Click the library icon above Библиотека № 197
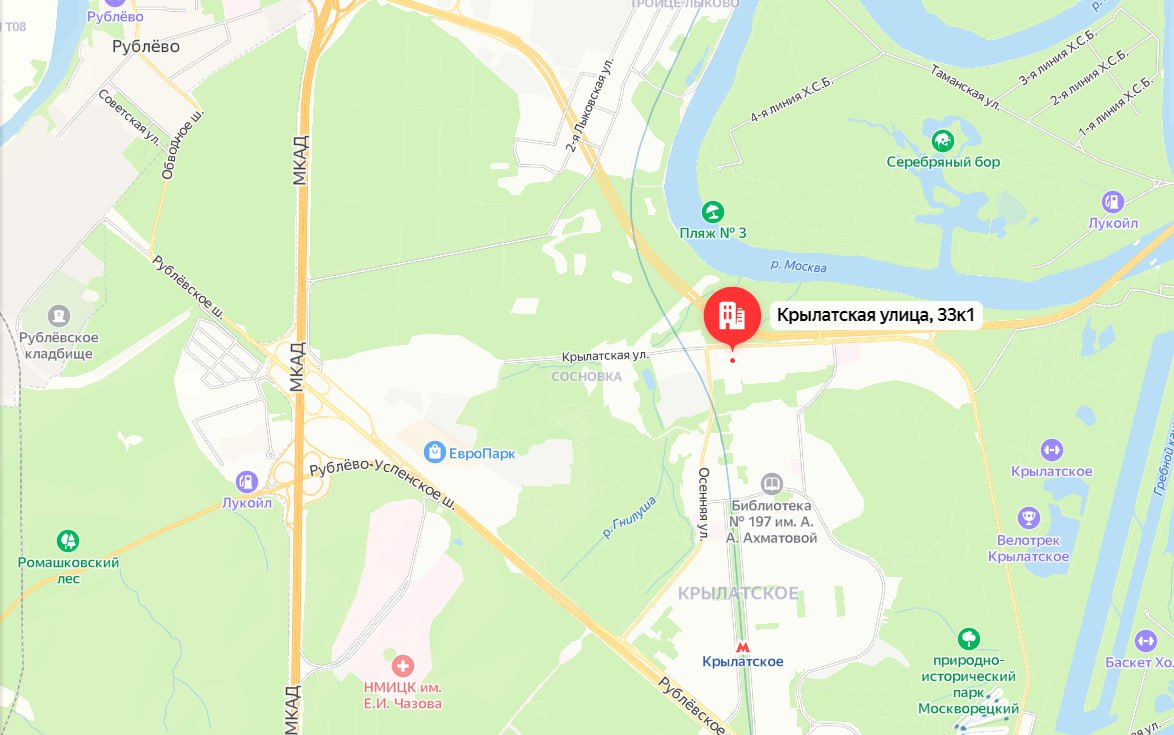Image resolution: width=1174 pixels, height=735 pixels. coord(771,484)
